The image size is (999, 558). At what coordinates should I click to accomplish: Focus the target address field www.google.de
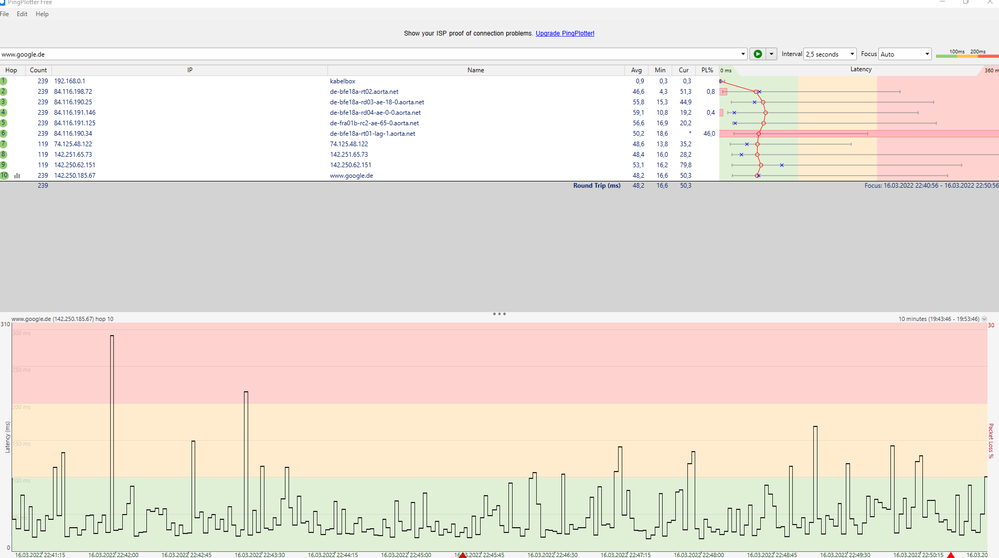370,54
